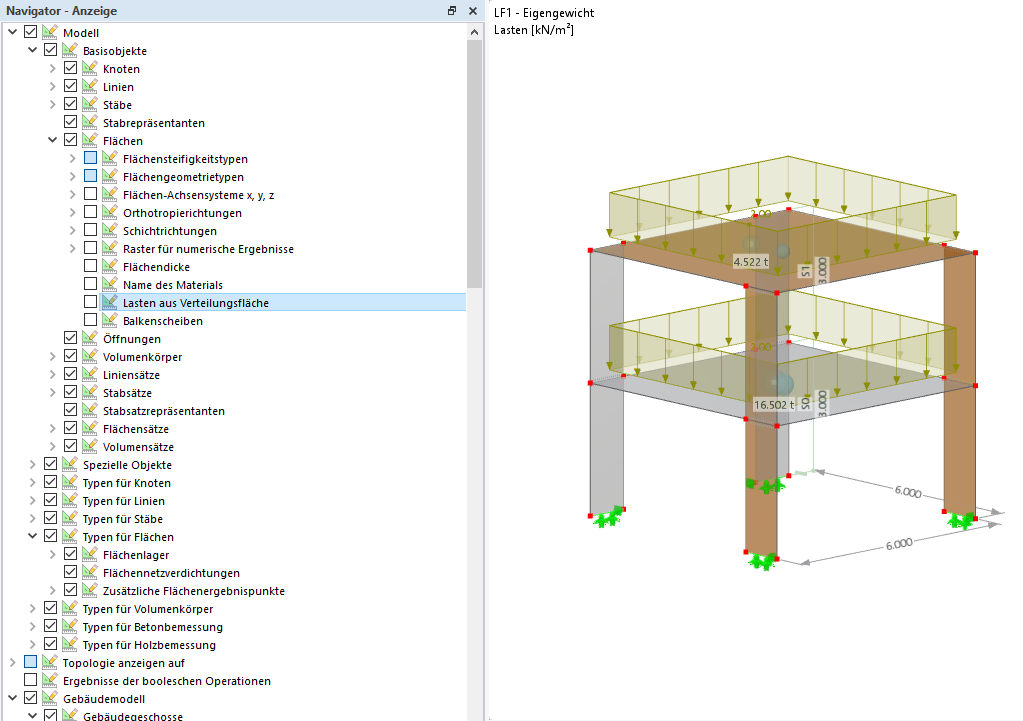The image size is (1023, 721).
Task: Expand Raster für numerische Ergebnisse
Action: (73, 249)
